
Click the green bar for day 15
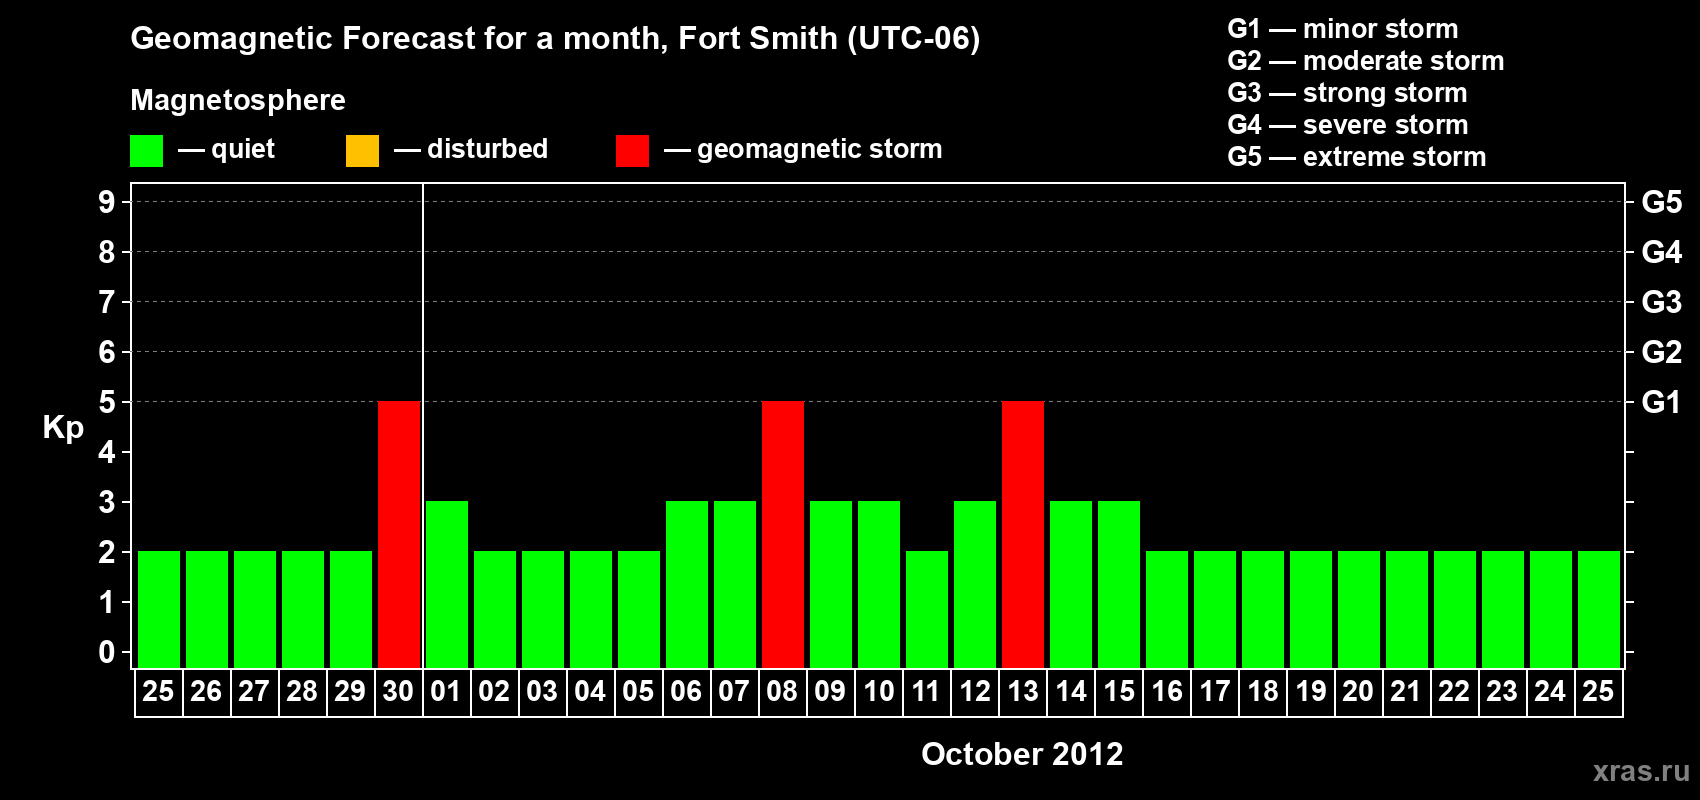[x=1119, y=584]
